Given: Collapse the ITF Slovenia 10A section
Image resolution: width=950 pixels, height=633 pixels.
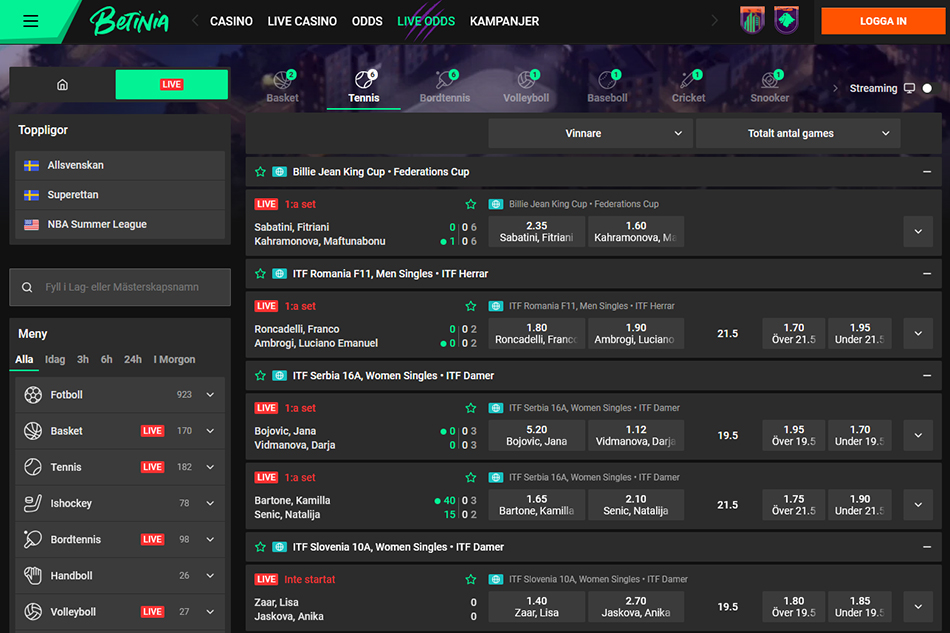Looking at the screenshot, I should pyautogui.click(x=926, y=547).
